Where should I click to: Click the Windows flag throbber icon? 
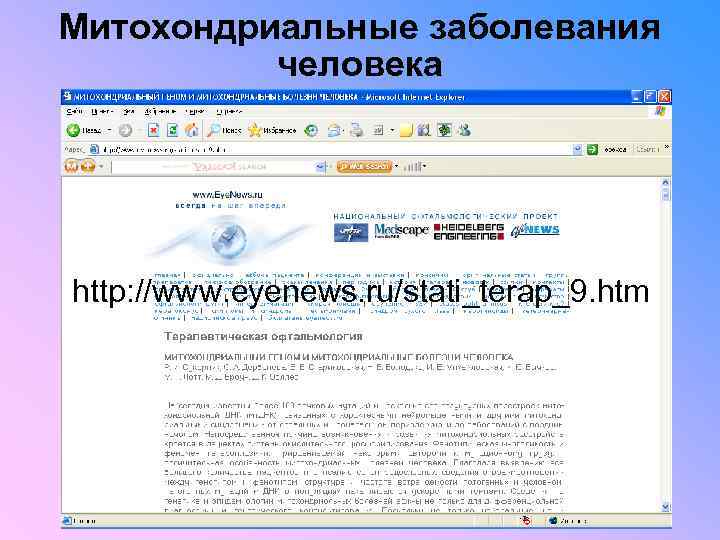coord(660,112)
